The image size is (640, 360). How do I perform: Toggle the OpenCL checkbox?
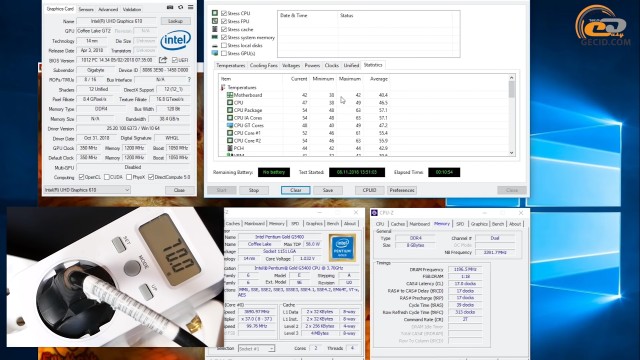click(x=81, y=177)
